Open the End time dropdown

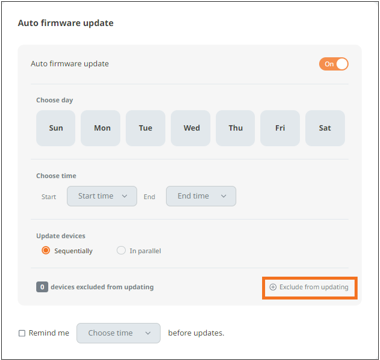tap(201, 196)
